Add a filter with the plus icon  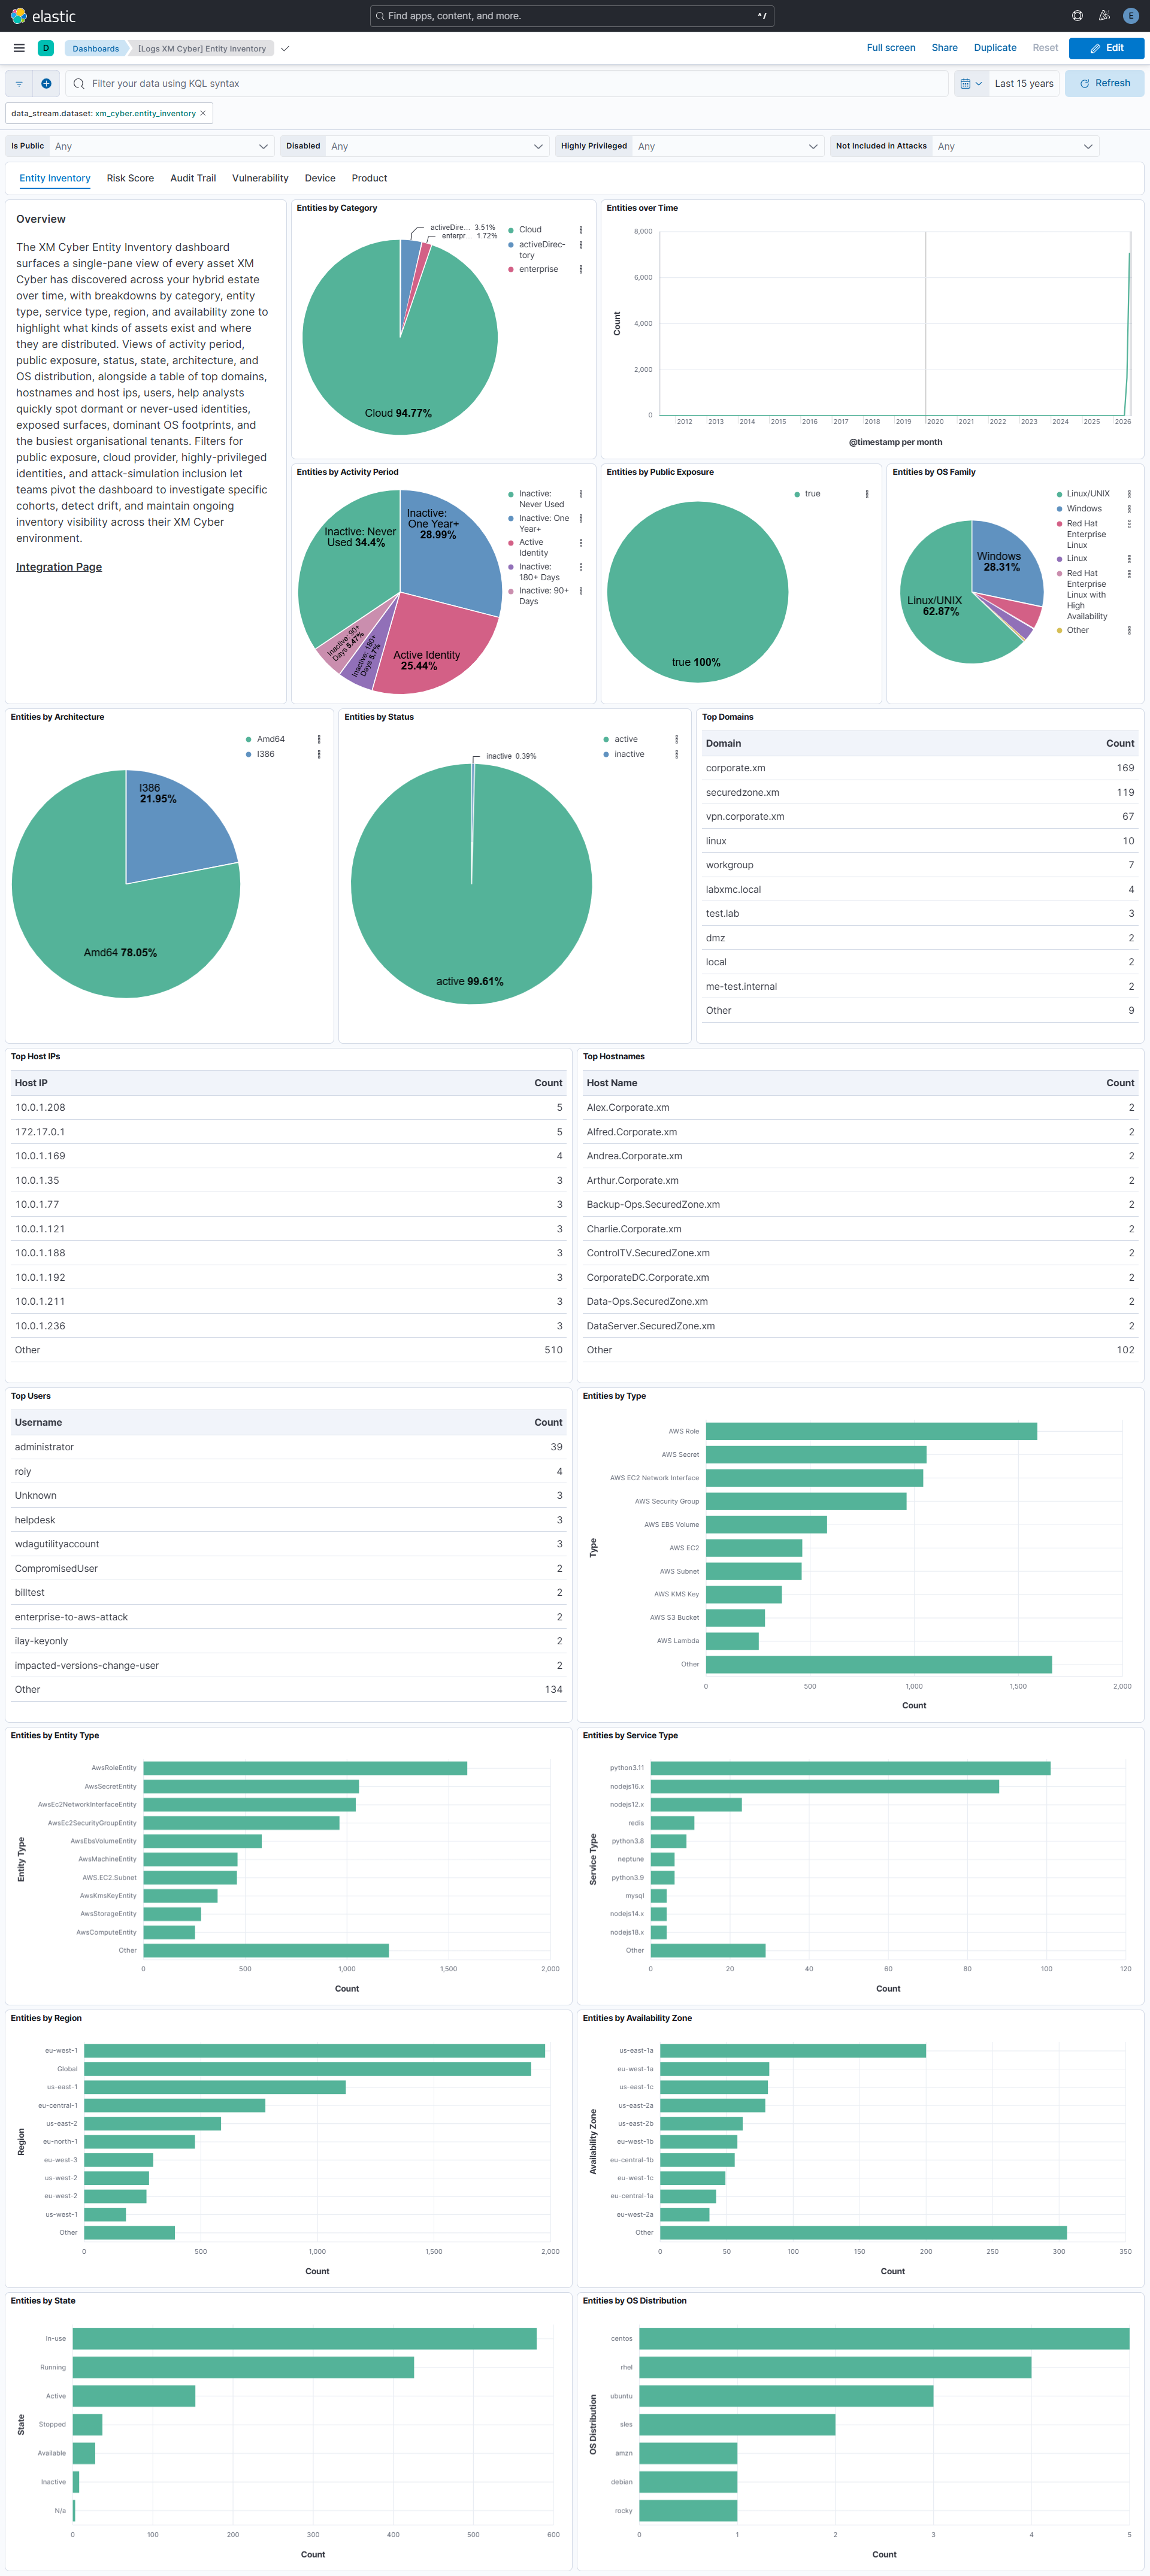(x=46, y=84)
